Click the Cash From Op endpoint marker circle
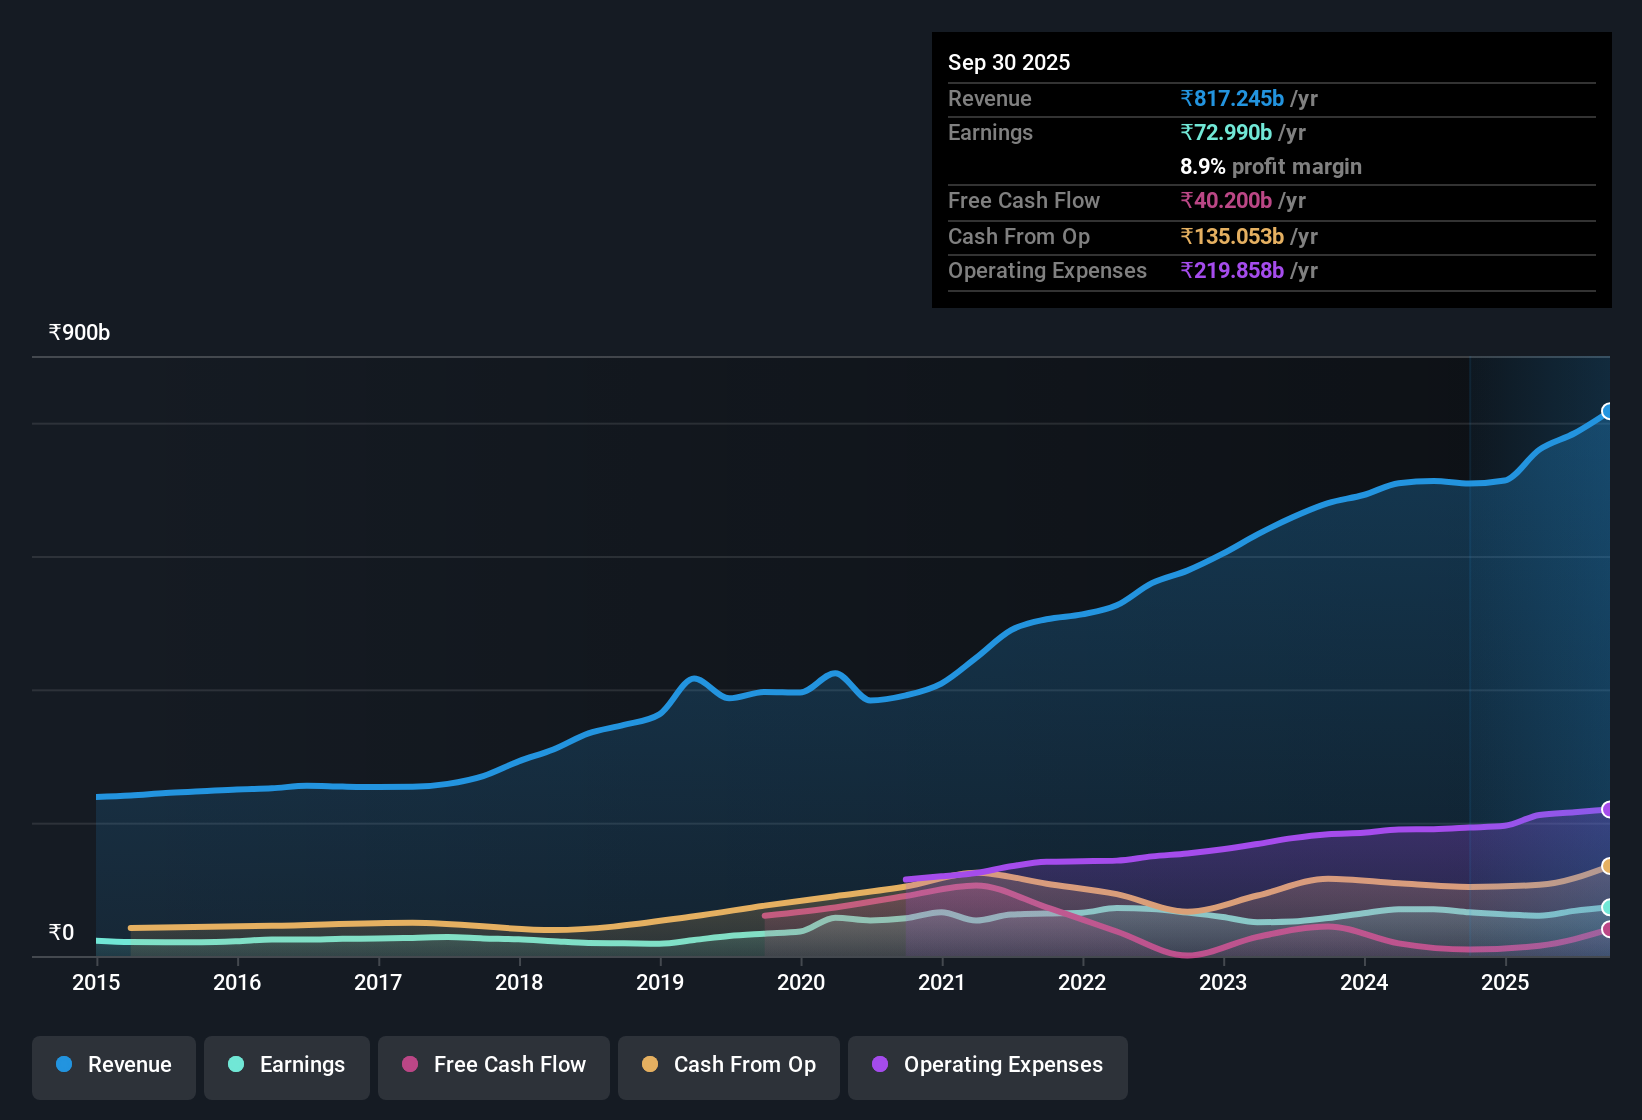The height and width of the screenshot is (1120, 1642). pyautogui.click(x=1608, y=866)
